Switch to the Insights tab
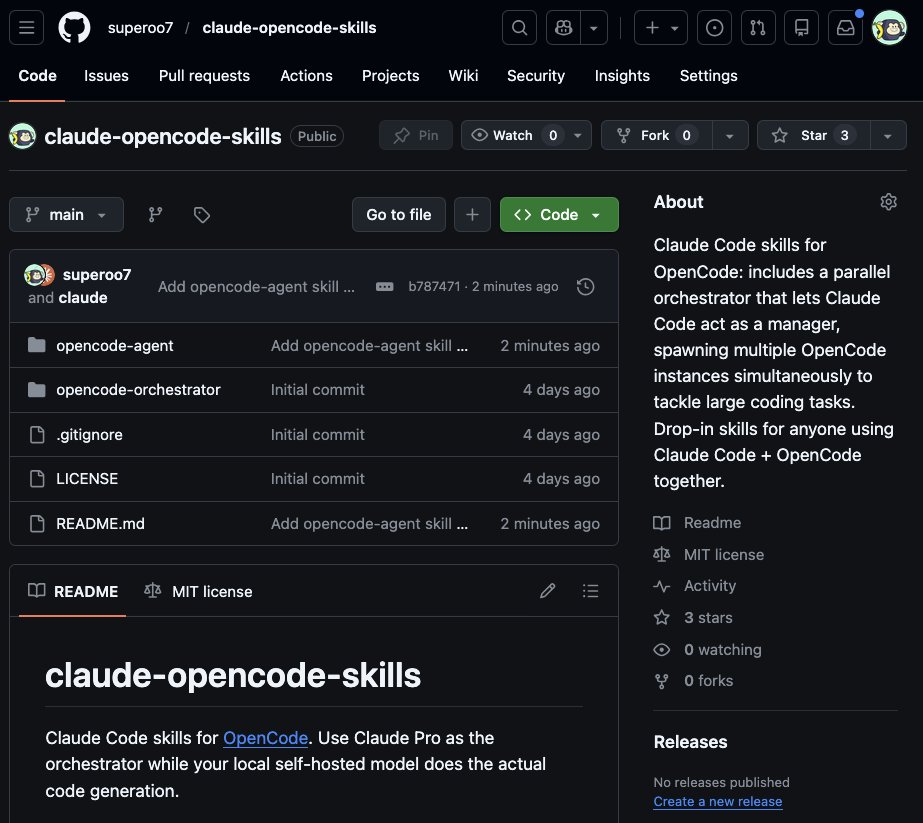The image size is (923, 823). pyautogui.click(x=622, y=76)
